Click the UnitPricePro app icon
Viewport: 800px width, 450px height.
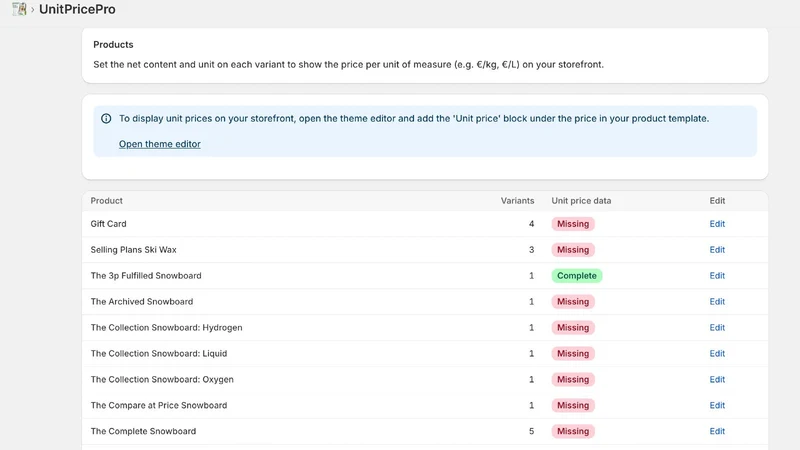[x=19, y=9]
